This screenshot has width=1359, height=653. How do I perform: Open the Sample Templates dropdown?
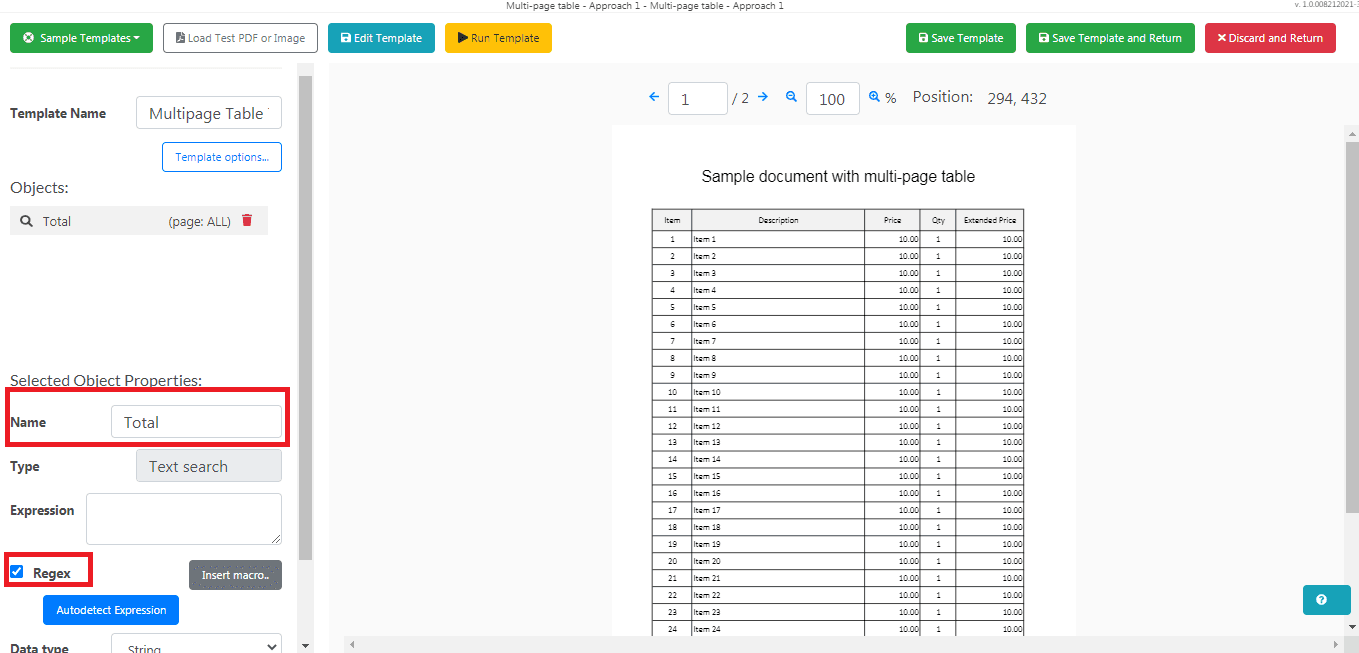[x=80, y=37]
